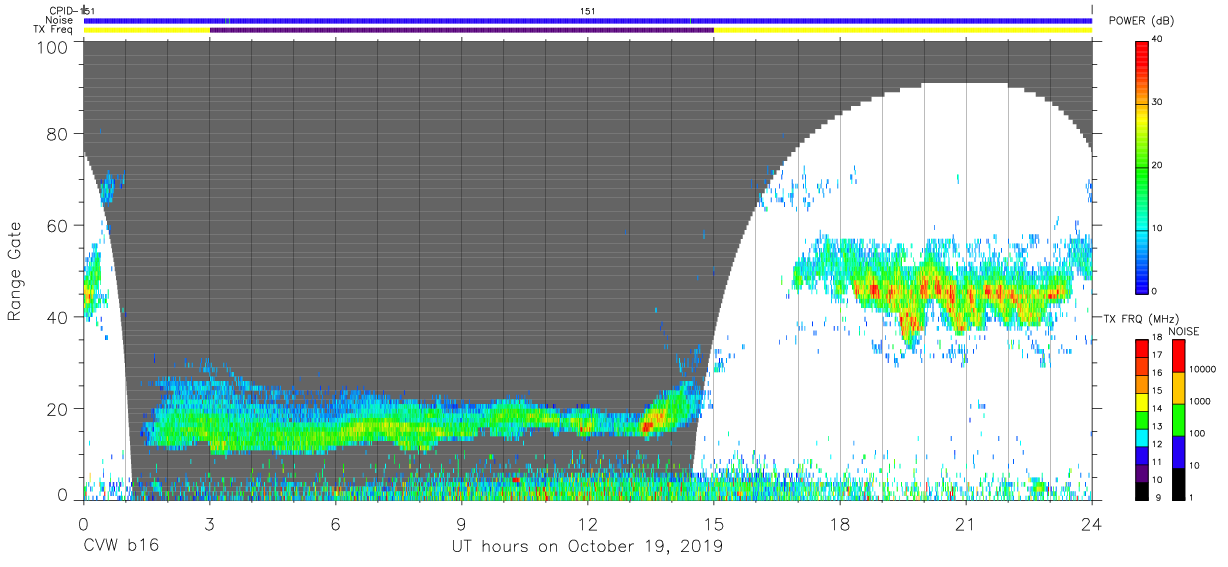Click the POWER (dB) color bar title
The height and width of the screenshot is (567, 1228).
[x=1141, y=20]
